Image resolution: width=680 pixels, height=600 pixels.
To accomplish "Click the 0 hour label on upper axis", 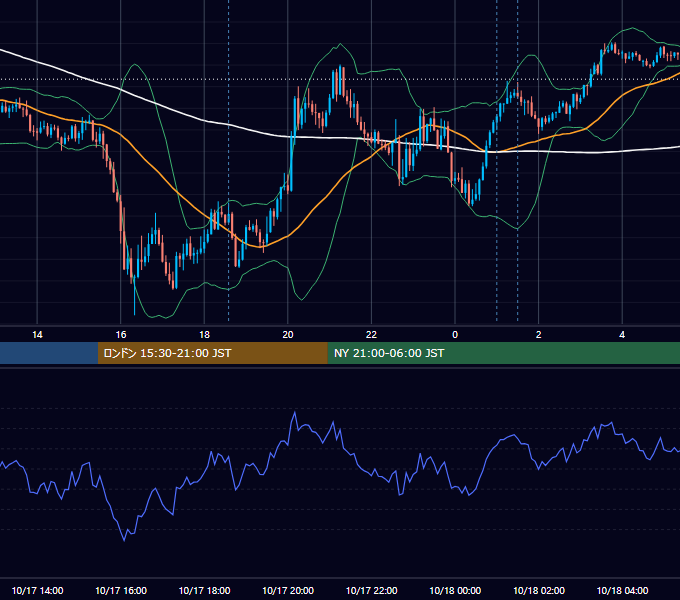I will (x=455, y=335).
